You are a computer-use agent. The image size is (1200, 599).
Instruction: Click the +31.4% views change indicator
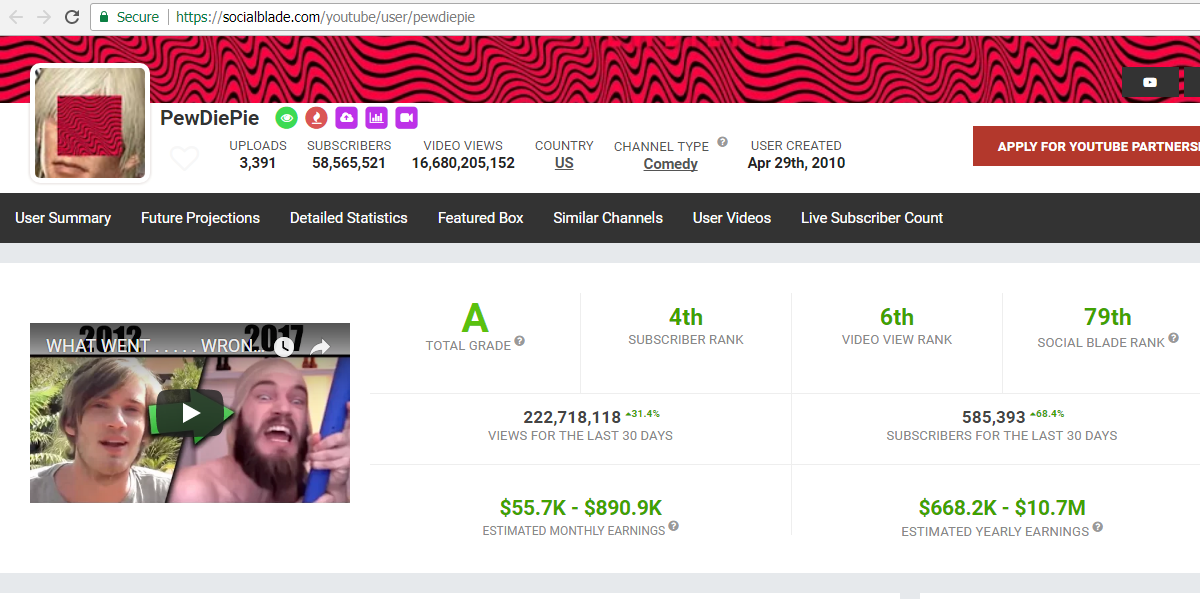point(643,413)
